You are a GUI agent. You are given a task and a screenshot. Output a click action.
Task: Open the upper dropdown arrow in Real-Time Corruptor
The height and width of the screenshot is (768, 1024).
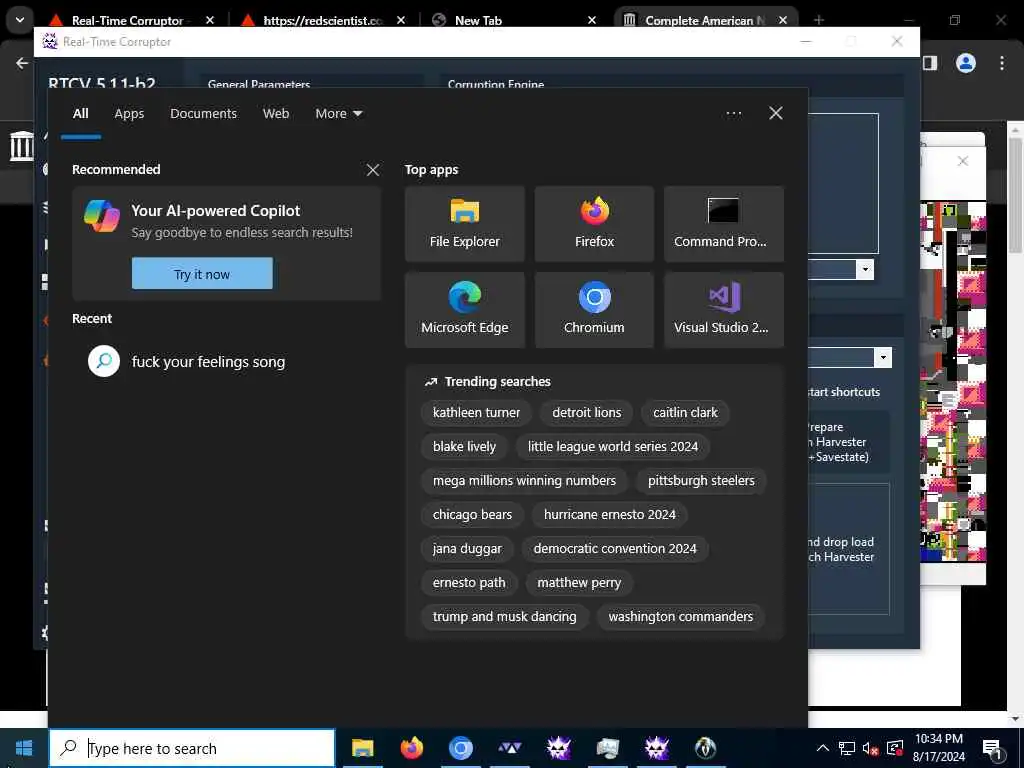865,269
